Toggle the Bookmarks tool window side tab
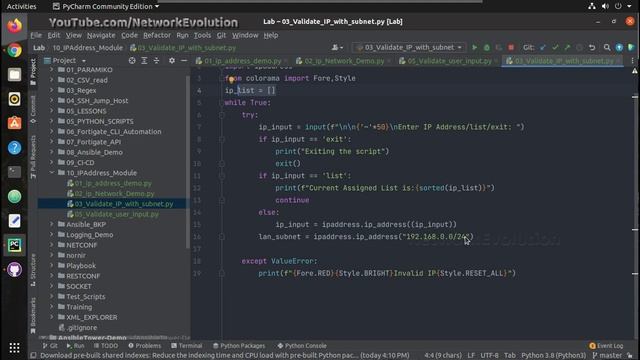The width and height of the screenshot is (640, 360). coord(33,315)
